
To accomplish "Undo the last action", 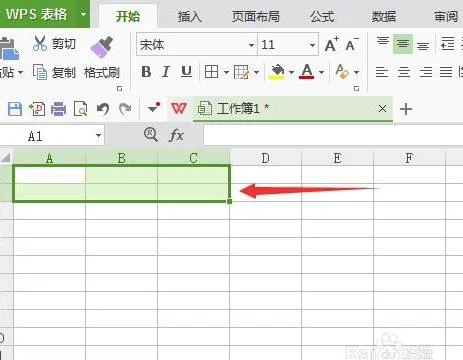I will 103,109.
